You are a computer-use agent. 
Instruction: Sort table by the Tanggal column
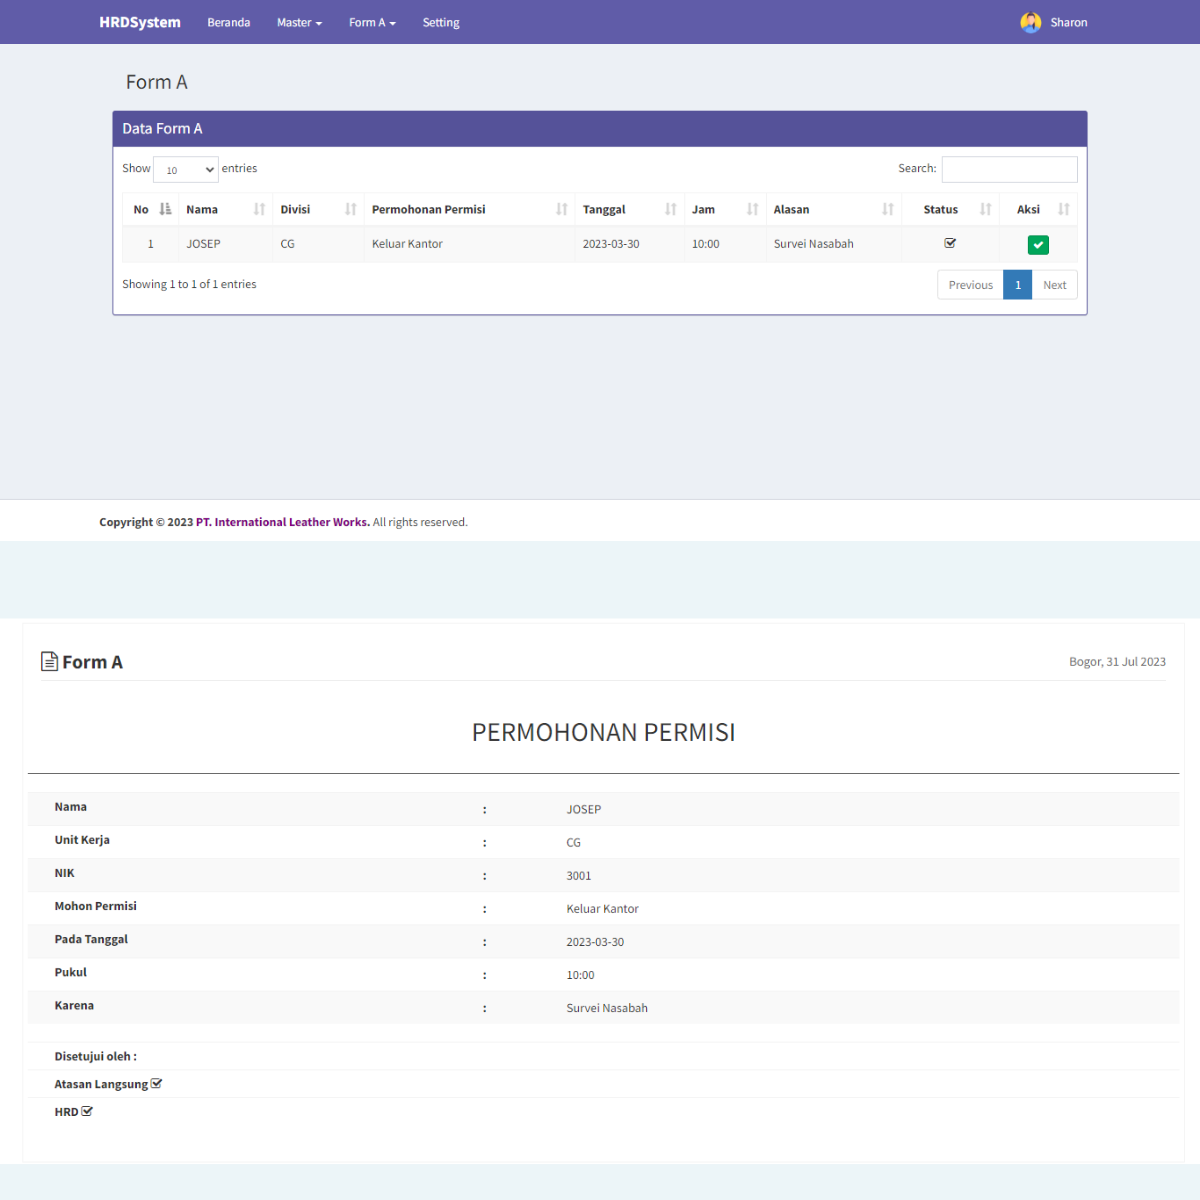629,209
